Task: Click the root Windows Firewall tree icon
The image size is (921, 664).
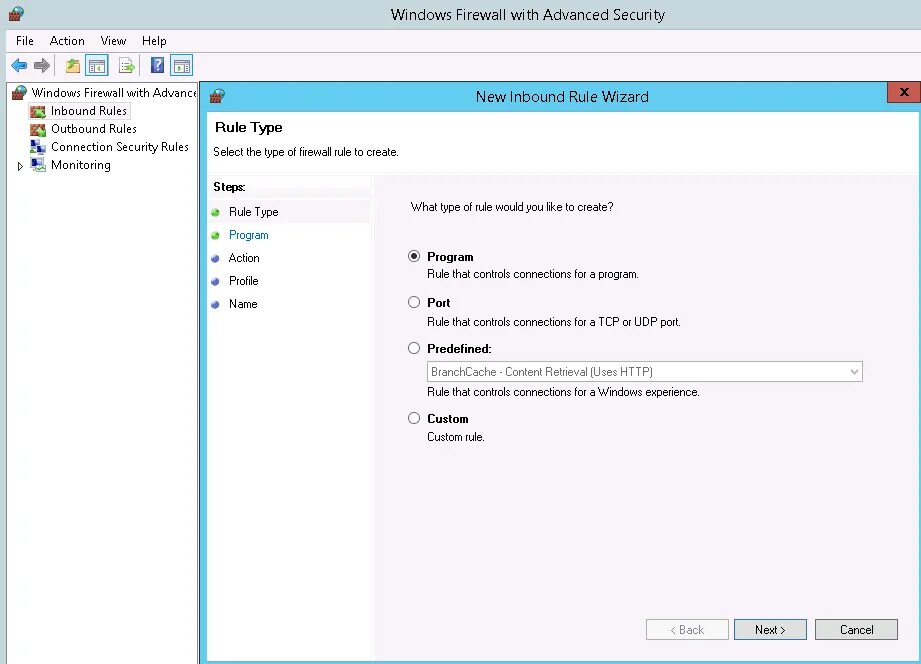Action: click(x=19, y=93)
